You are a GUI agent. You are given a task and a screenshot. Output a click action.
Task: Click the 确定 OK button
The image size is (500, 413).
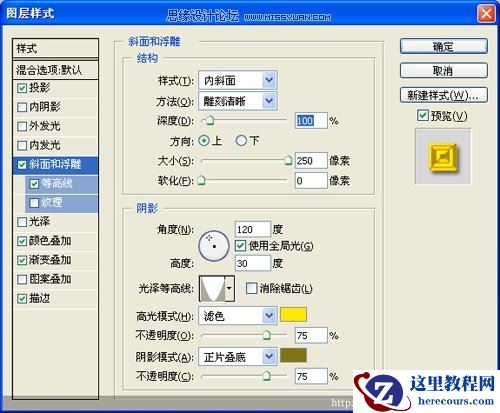pyautogui.click(x=444, y=46)
